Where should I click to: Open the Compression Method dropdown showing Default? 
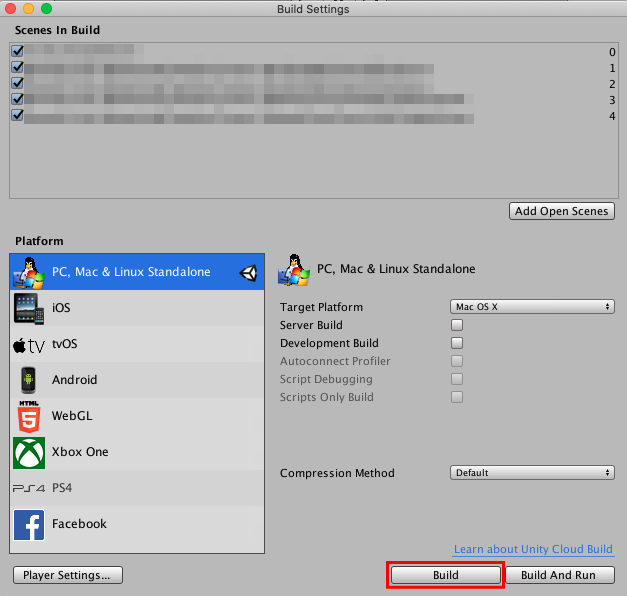[532, 473]
